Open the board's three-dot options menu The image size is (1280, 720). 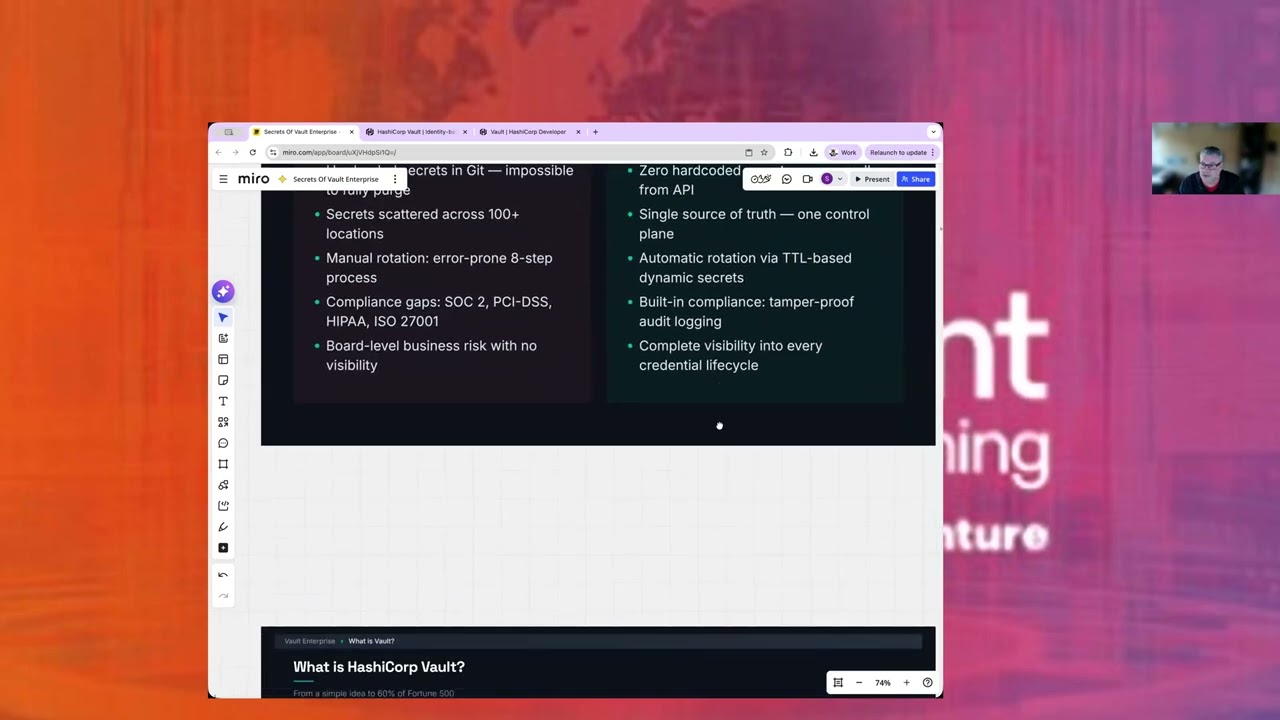[x=395, y=179]
